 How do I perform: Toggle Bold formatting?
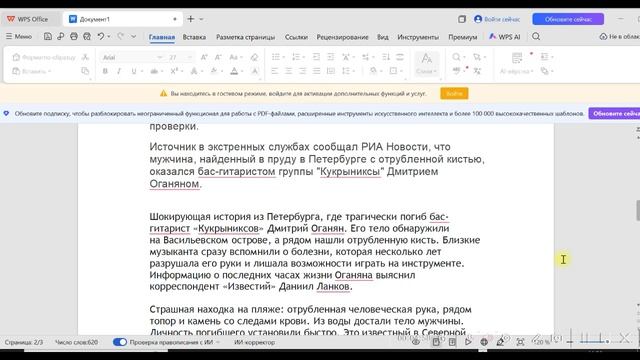[105, 71]
